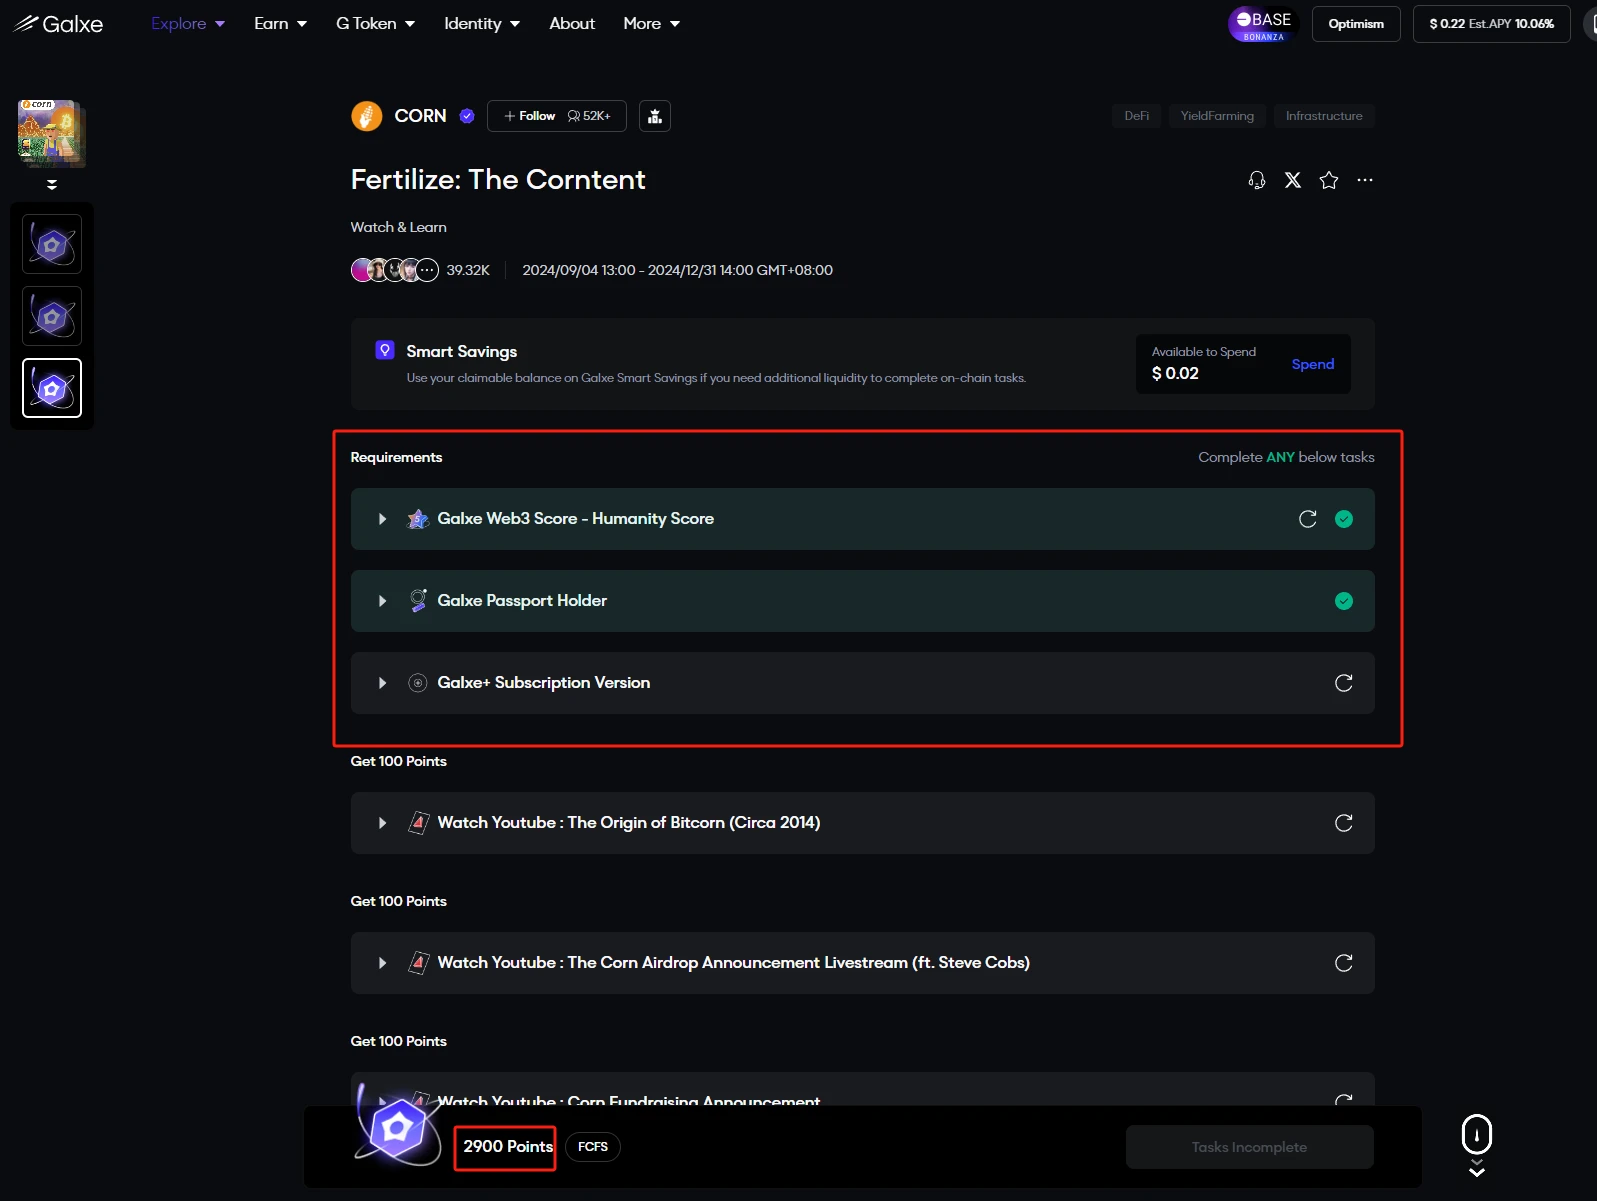Screen dimensions: 1597x1201
Task: Share campaign via the X icon
Action: pyautogui.click(x=1293, y=180)
